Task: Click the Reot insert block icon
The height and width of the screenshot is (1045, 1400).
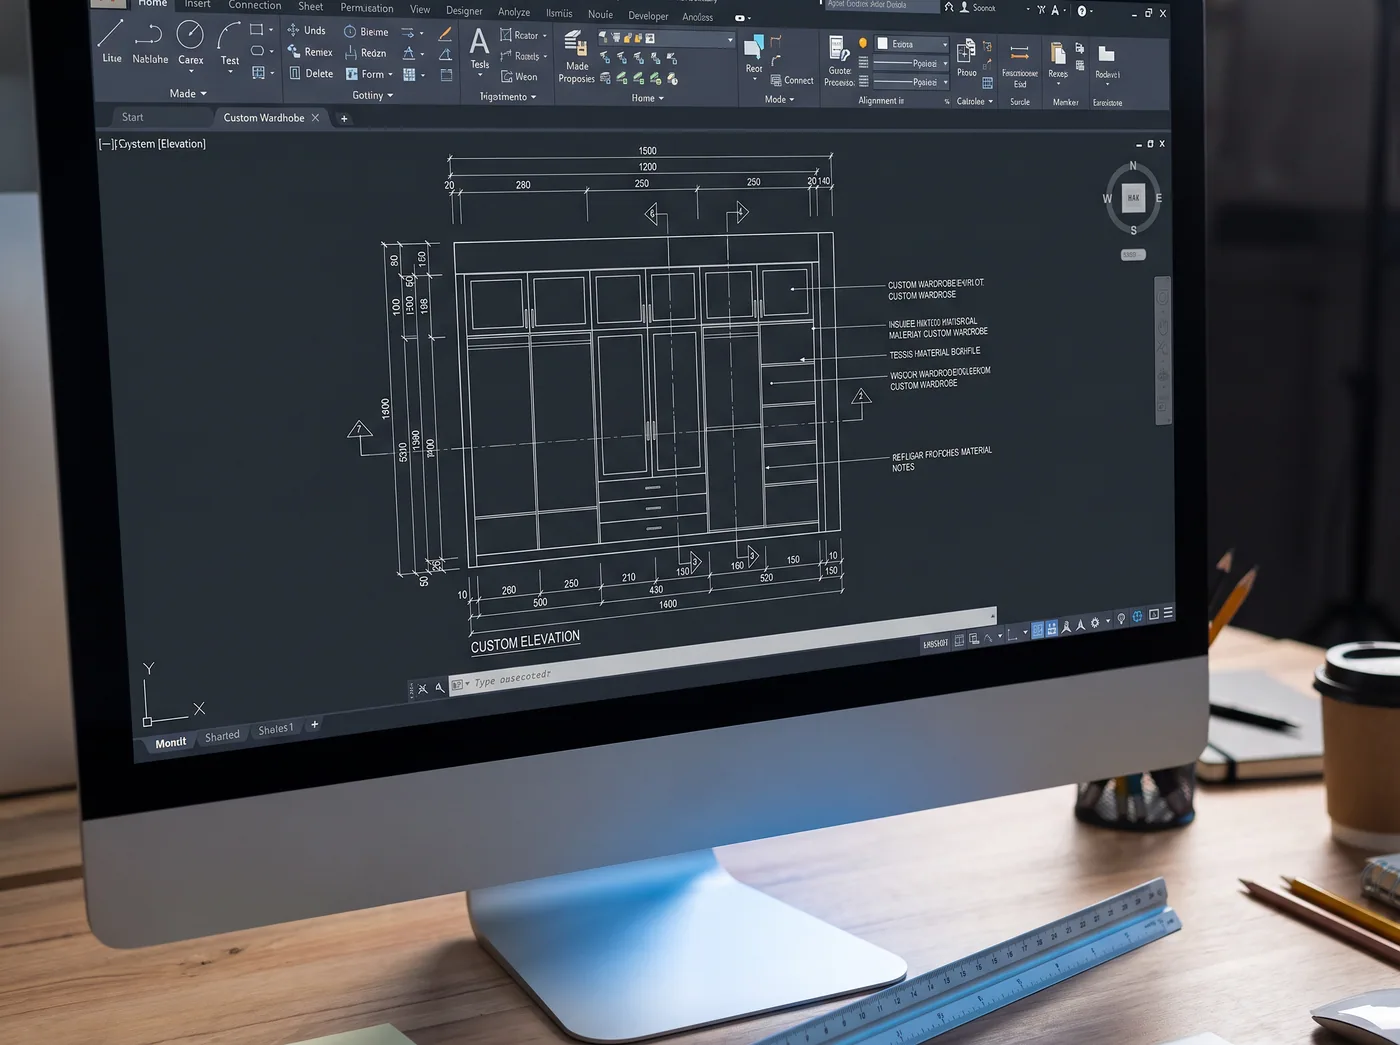Action: 754,47
